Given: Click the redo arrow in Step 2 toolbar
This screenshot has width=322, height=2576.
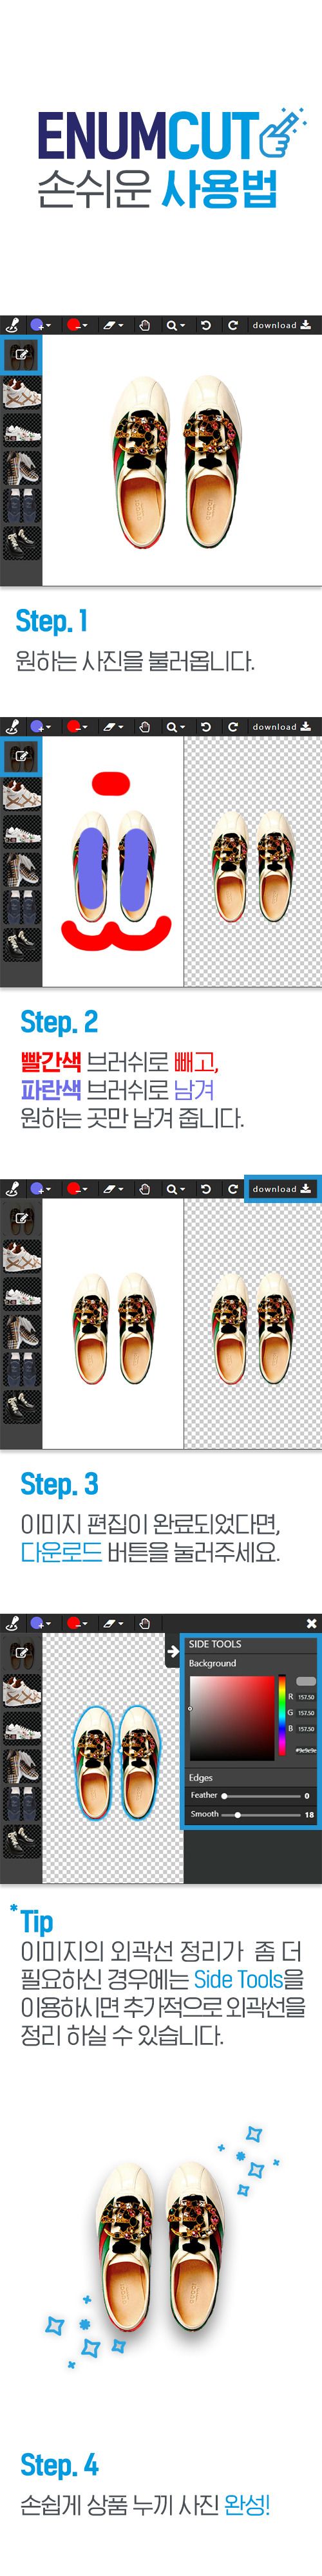Looking at the screenshot, I should (x=232, y=726).
